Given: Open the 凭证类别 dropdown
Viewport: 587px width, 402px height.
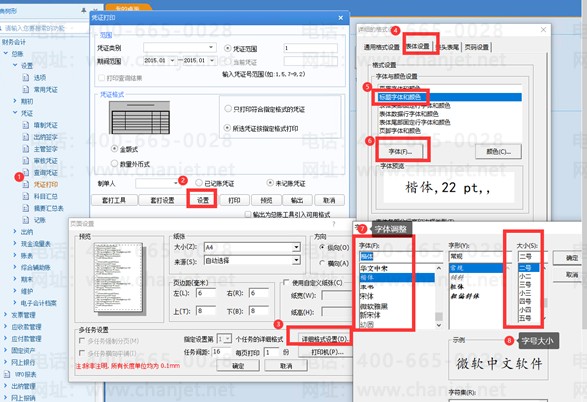Looking at the screenshot, I should 179,48.
